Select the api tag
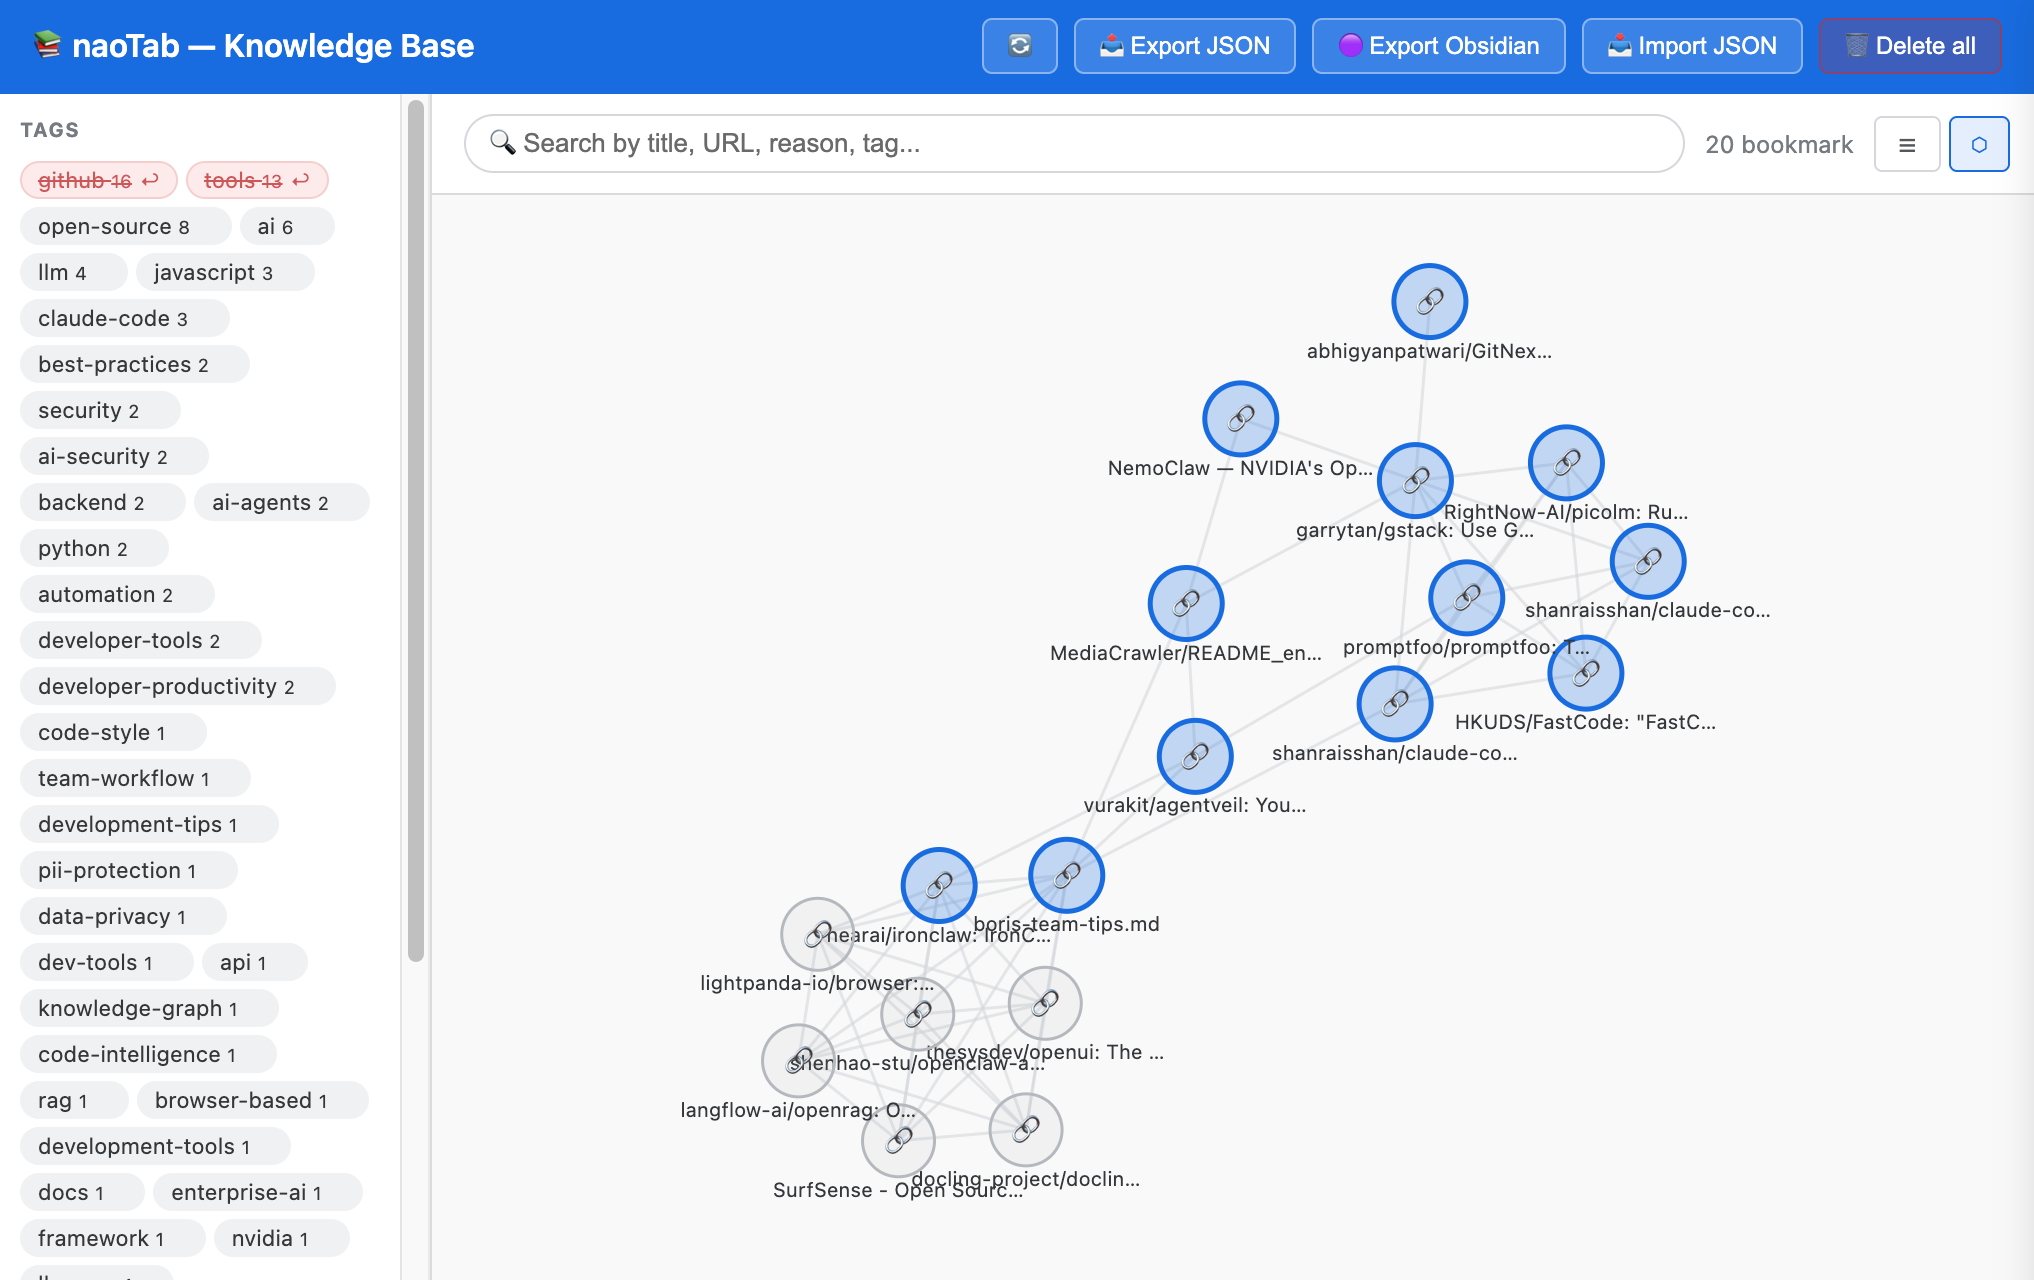Viewport: 2034px width, 1280px height. click(255, 962)
